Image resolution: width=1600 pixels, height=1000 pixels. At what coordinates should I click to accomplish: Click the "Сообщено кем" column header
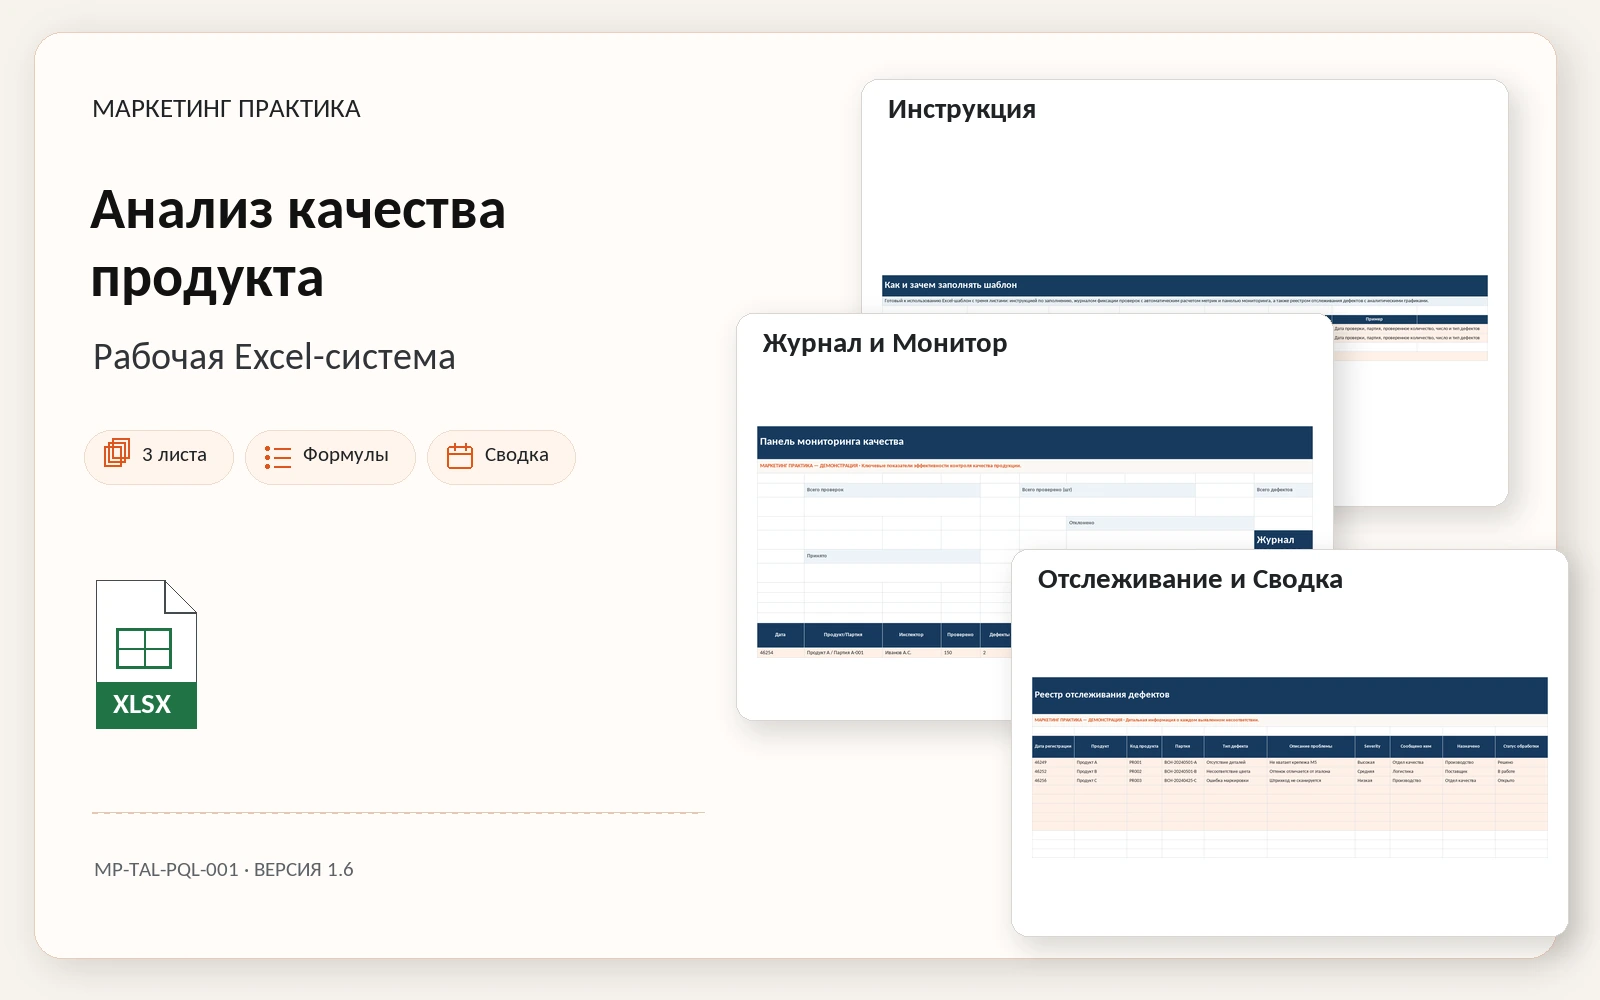1416,746
